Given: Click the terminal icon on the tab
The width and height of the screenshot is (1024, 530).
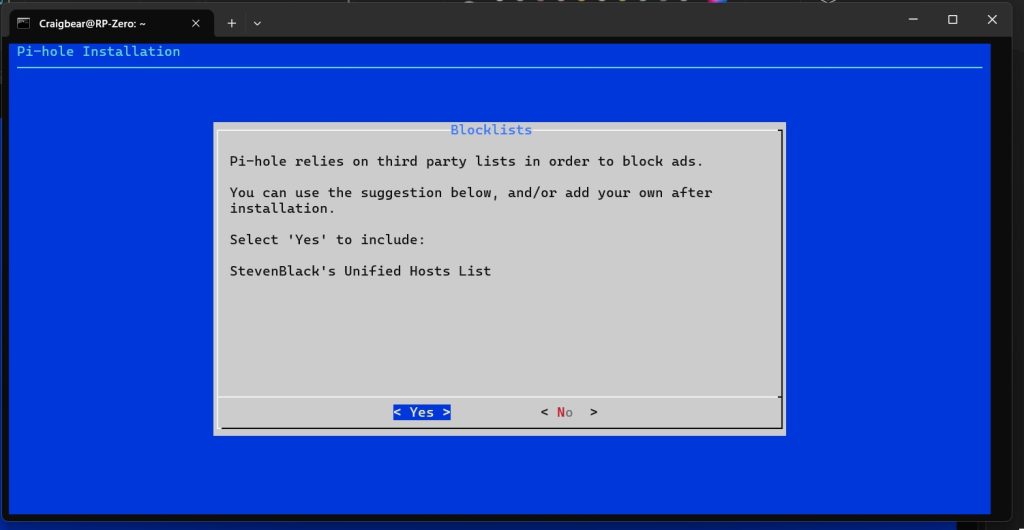Looking at the screenshot, I should 23,22.
